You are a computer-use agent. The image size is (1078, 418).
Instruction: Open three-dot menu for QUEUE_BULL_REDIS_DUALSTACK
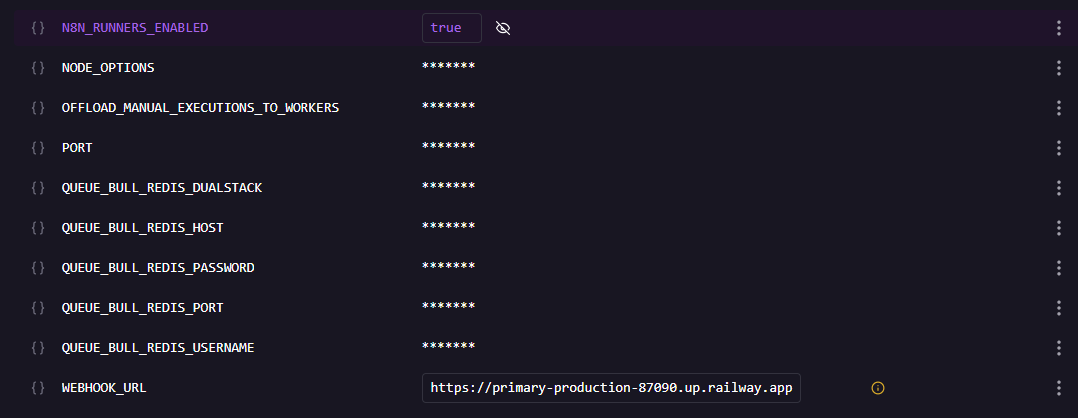(1058, 188)
